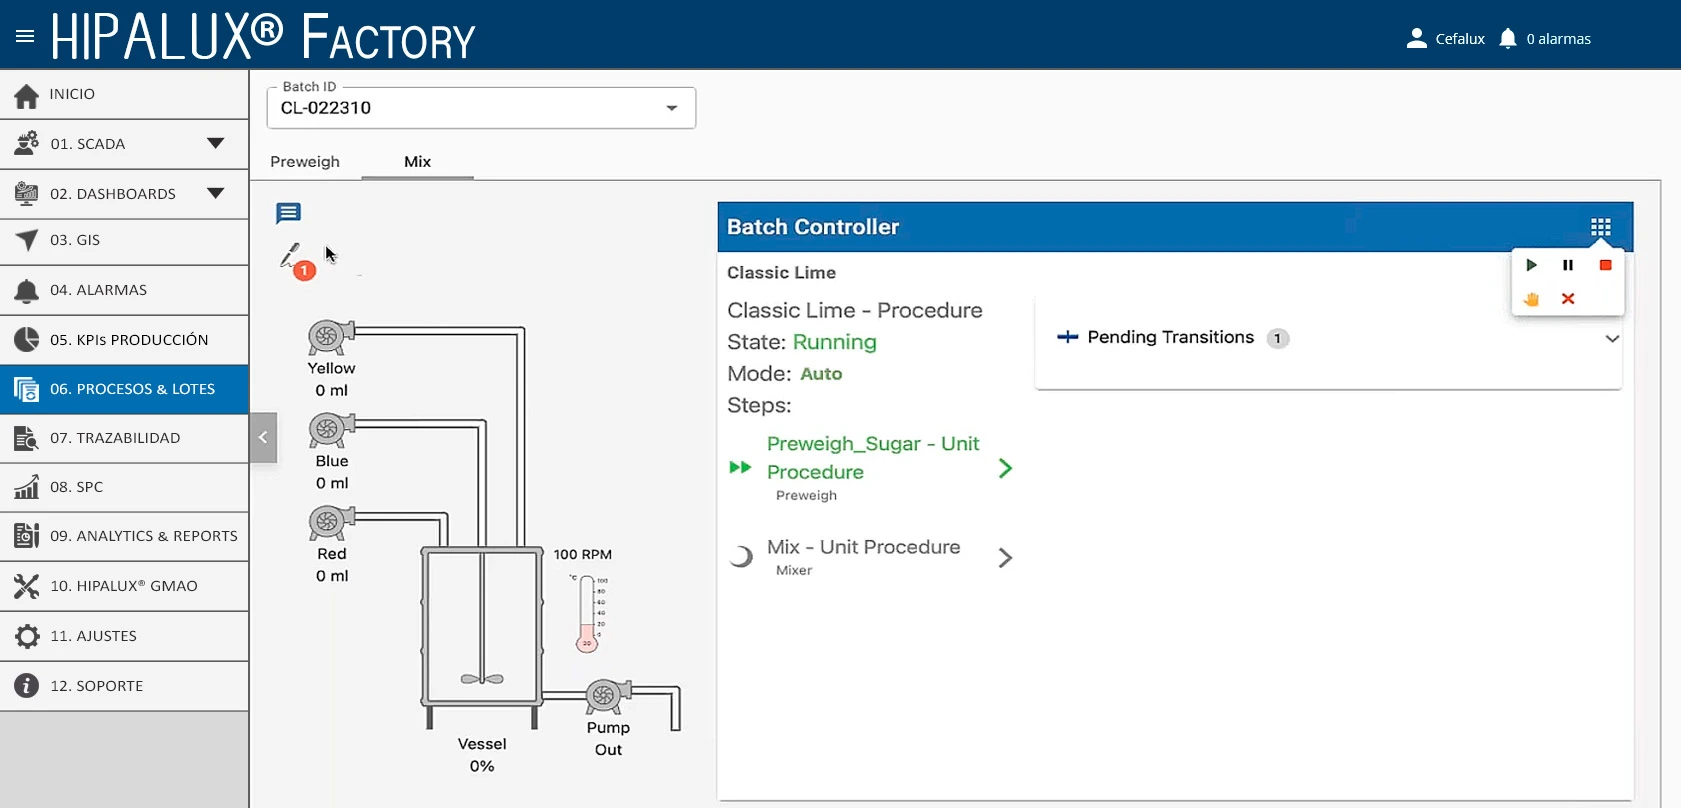Image resolution: width=1681 pixels, height=808 pixels.
Task: Click the 100 RPM reading
Action: (583, 554)
